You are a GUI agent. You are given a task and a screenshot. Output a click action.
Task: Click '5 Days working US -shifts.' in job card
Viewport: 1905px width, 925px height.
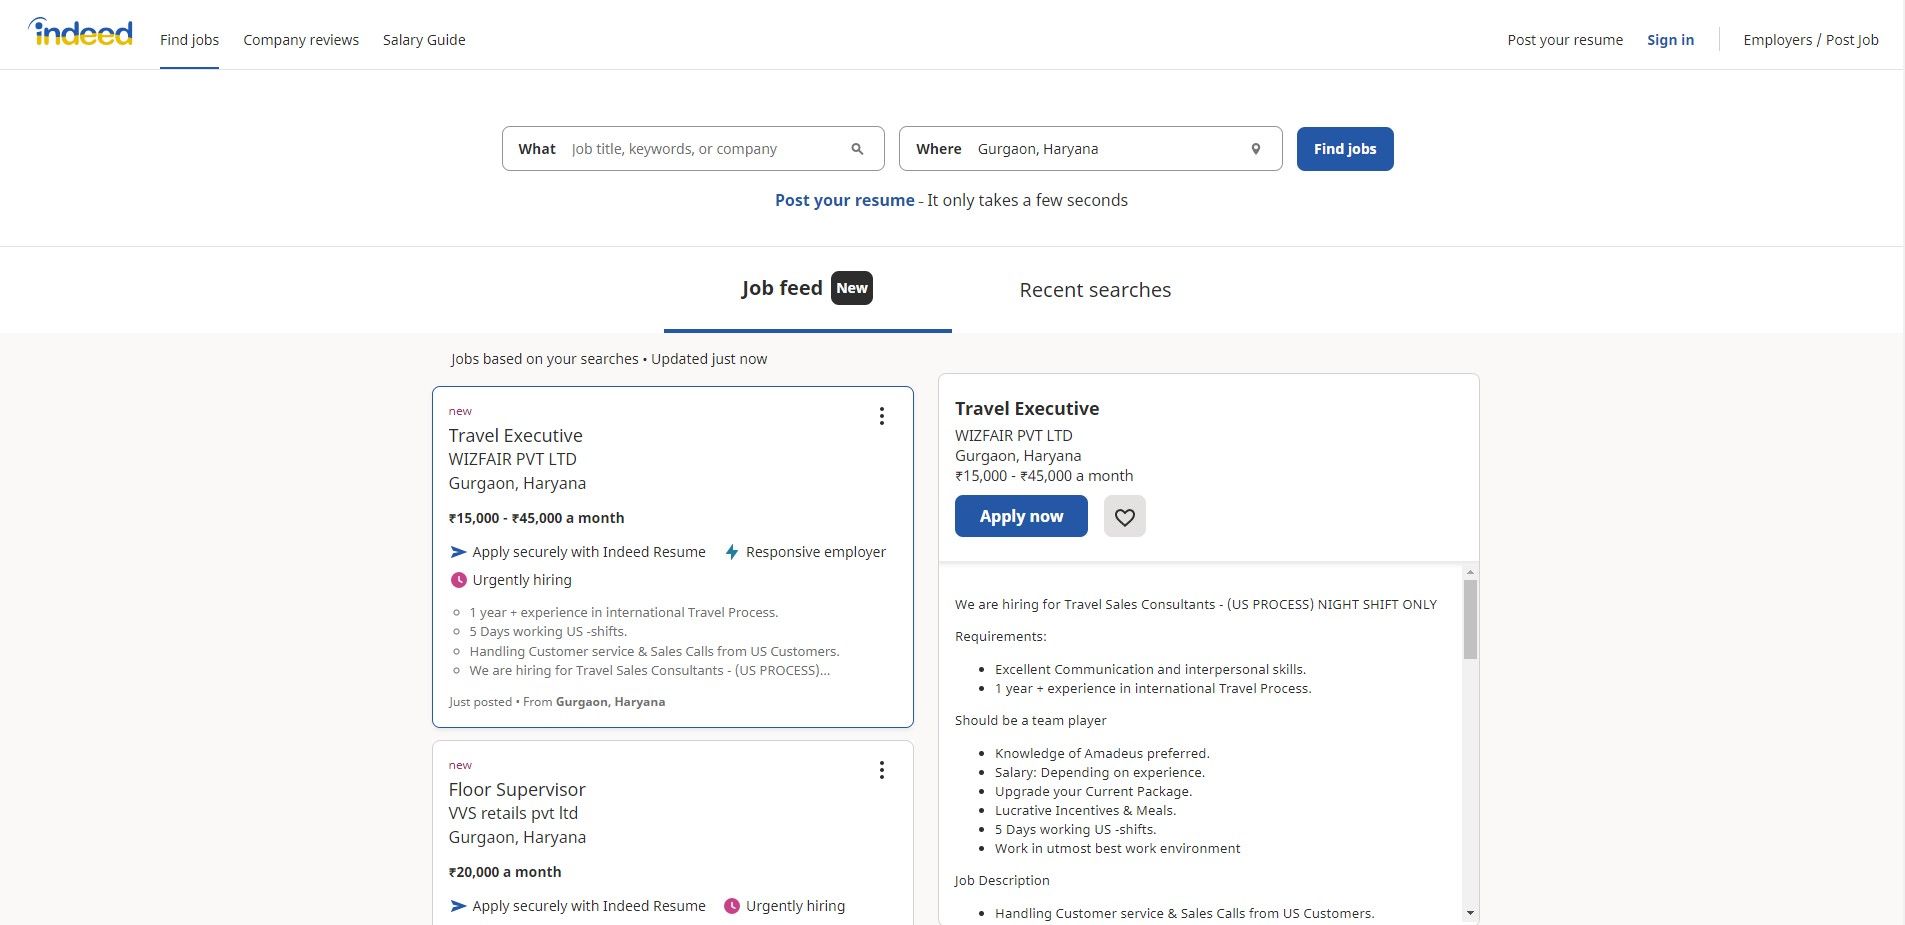[x=548, y=632]
